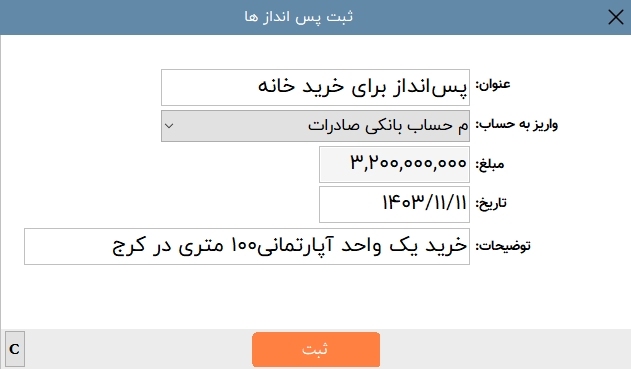Click inside the تاریخ date field
The image size is (631, 369).
(x=394, y=204)
